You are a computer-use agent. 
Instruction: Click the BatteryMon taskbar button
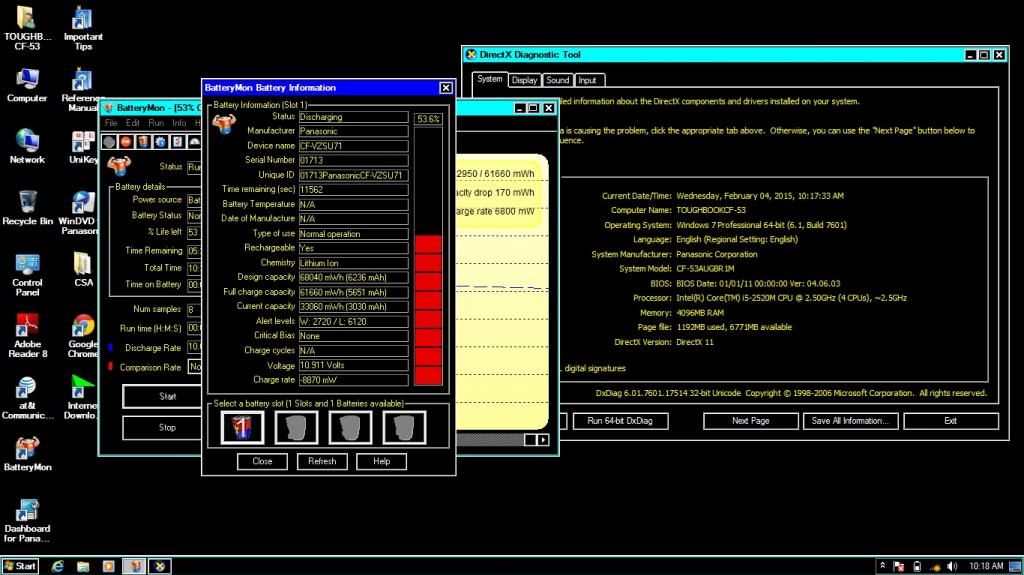[x=134, y=567]
